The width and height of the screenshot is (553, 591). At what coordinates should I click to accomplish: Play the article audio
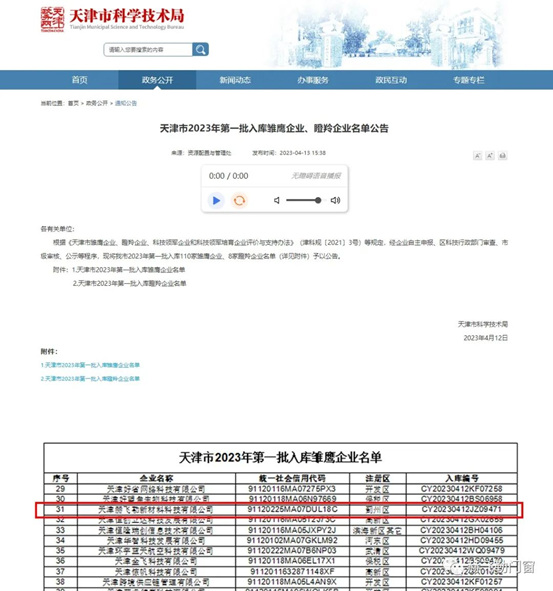(x=216, y=201)
